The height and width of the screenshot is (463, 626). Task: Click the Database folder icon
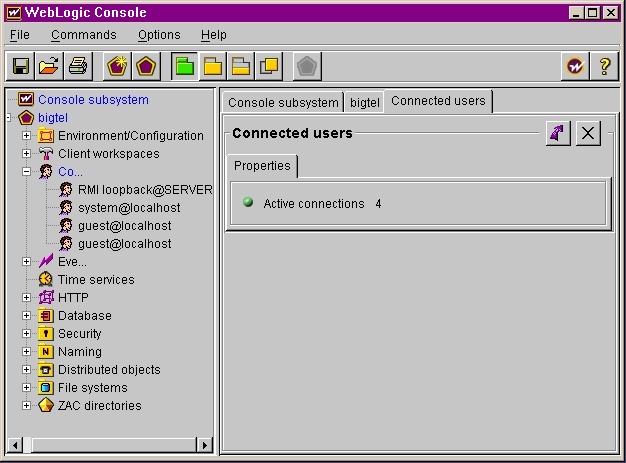pos(46,315)
